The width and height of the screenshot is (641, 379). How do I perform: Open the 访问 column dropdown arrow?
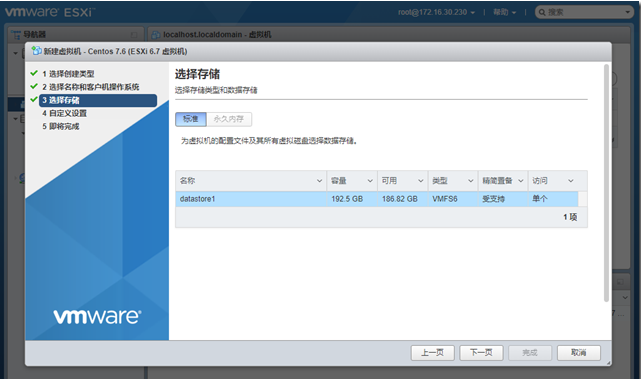(x=571, y=181)
